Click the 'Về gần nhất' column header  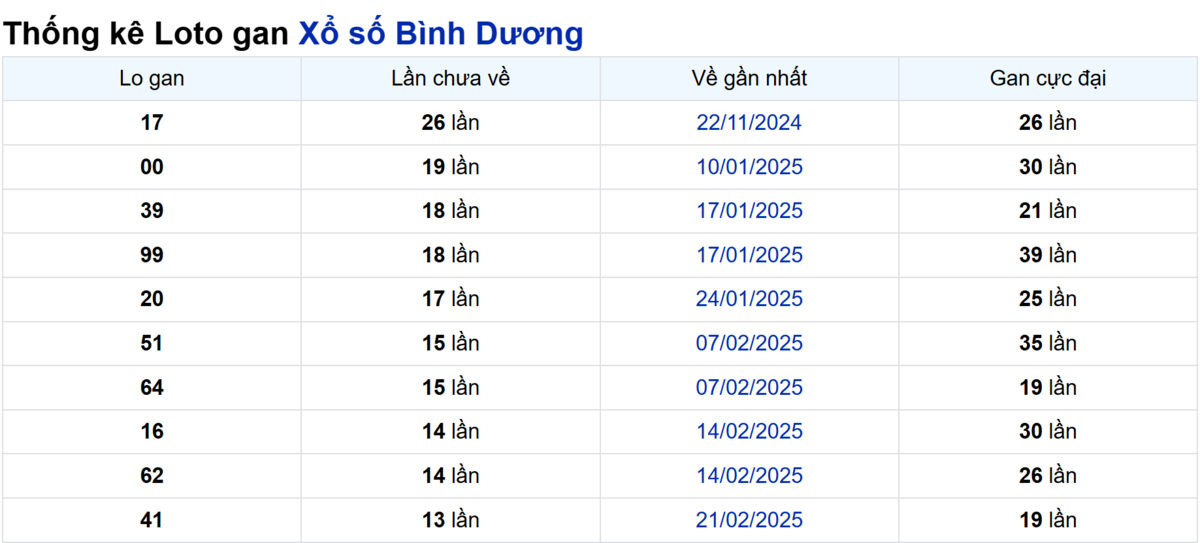click(749, 78)
